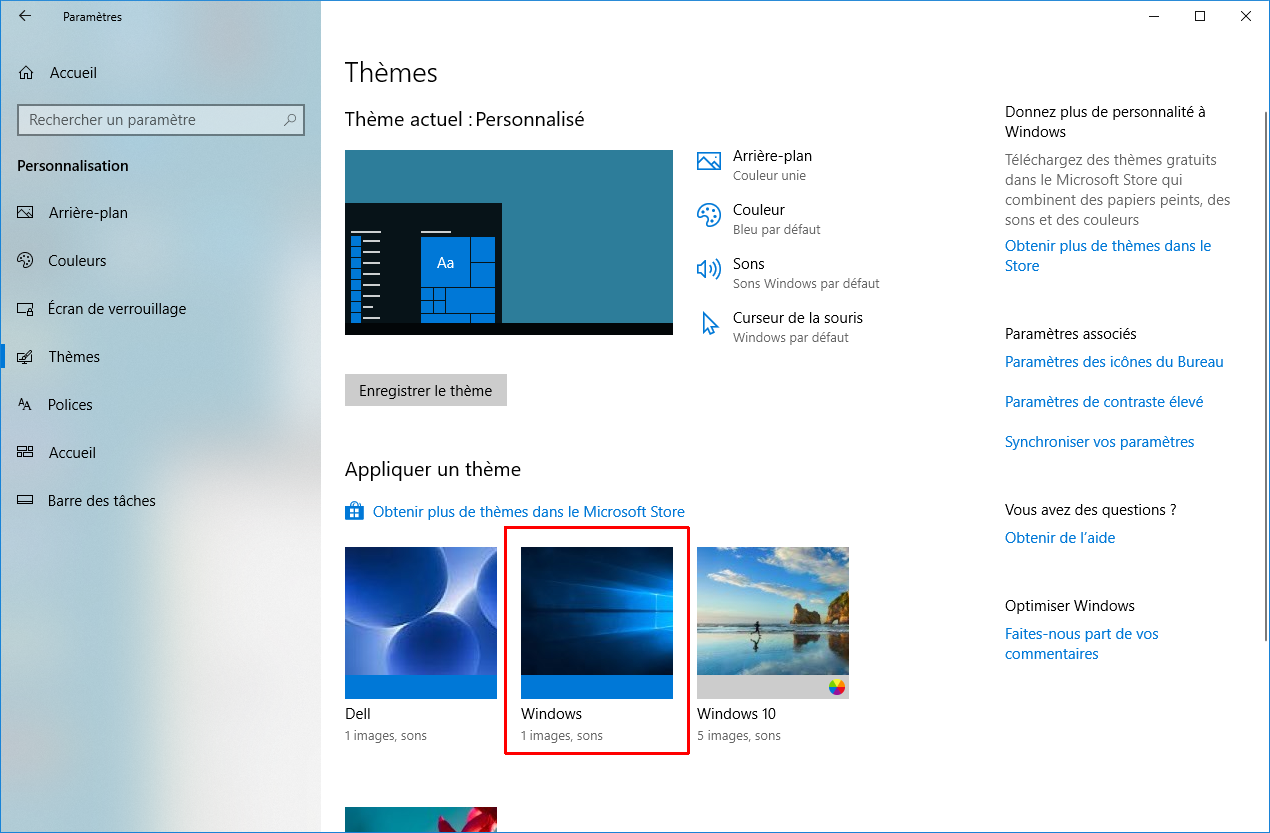The image size is (1270, 833).
Task: Open the Polices font icon in the sidebar
Action: 26,405
